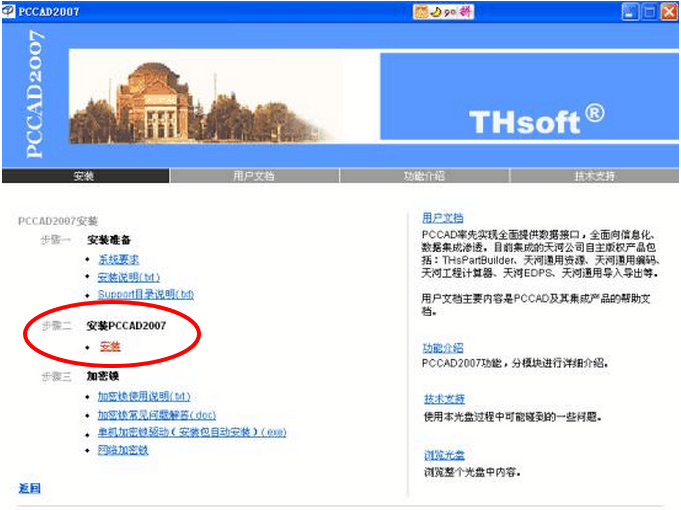Click the 加密锁 step three heading
This screenshot has width=681, height=510.
[x=103, y=376]
